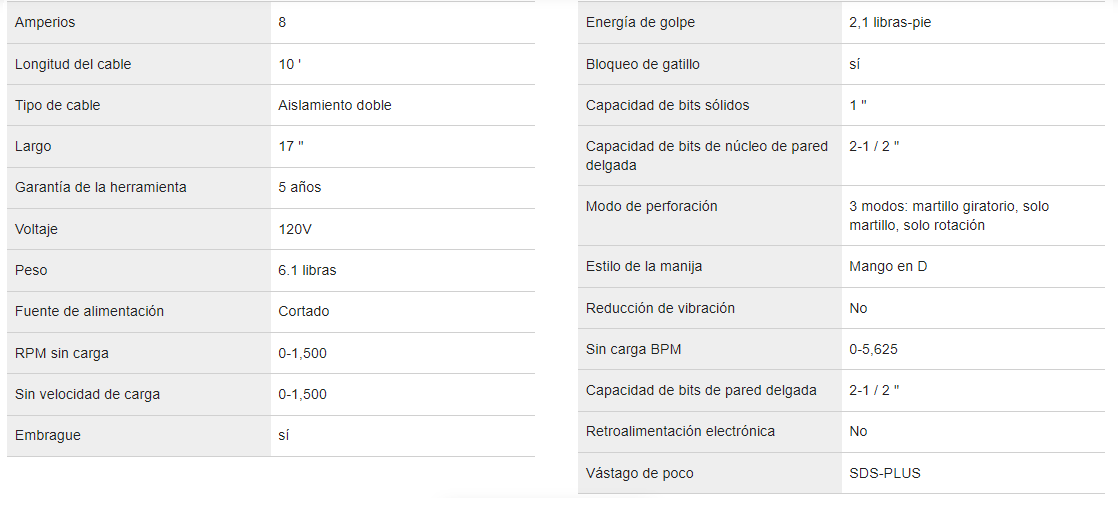
Task: Click the 5 años warranty value
Action: [x=300, y=188]
